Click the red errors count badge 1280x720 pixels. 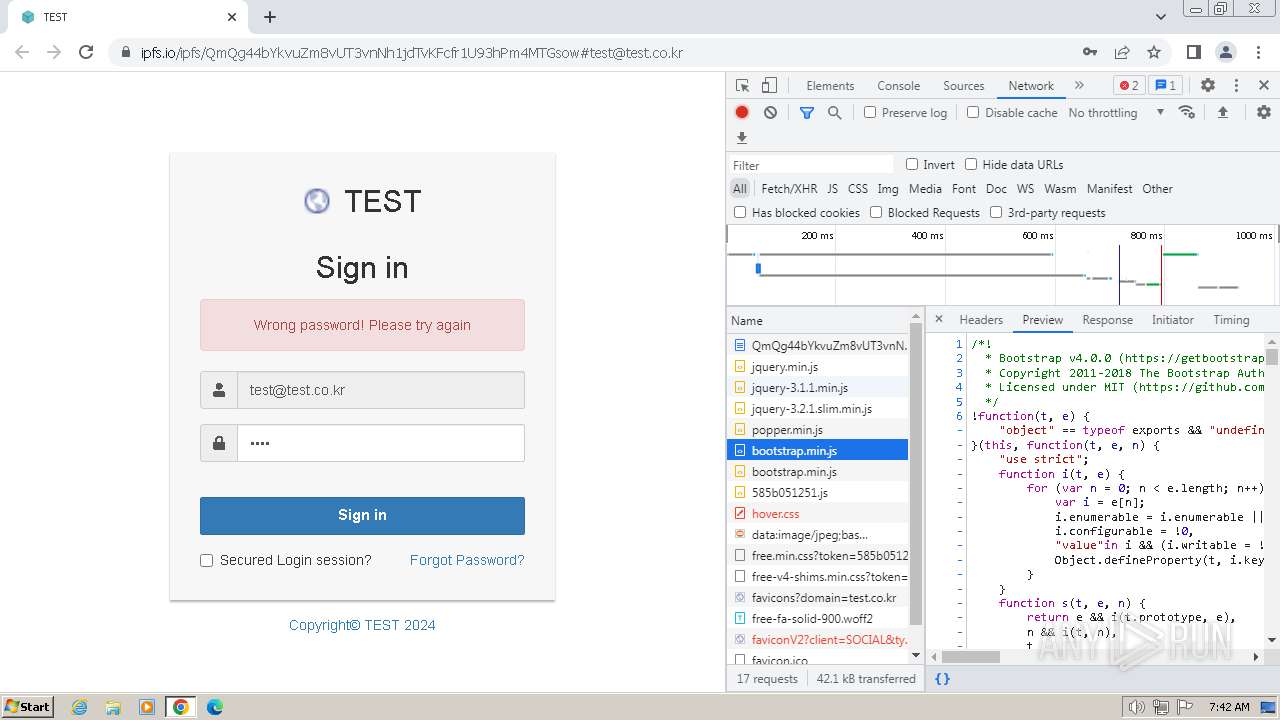click(x=1129, y=86)
